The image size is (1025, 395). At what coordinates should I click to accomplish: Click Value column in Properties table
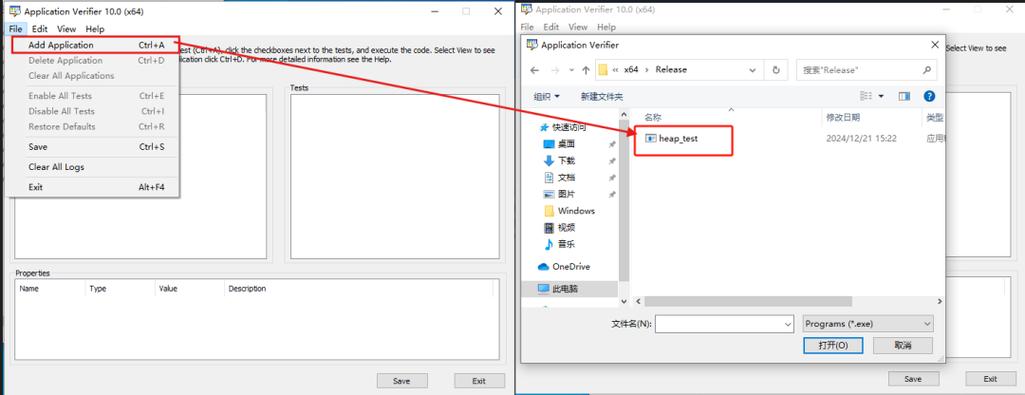coord(168,288)
